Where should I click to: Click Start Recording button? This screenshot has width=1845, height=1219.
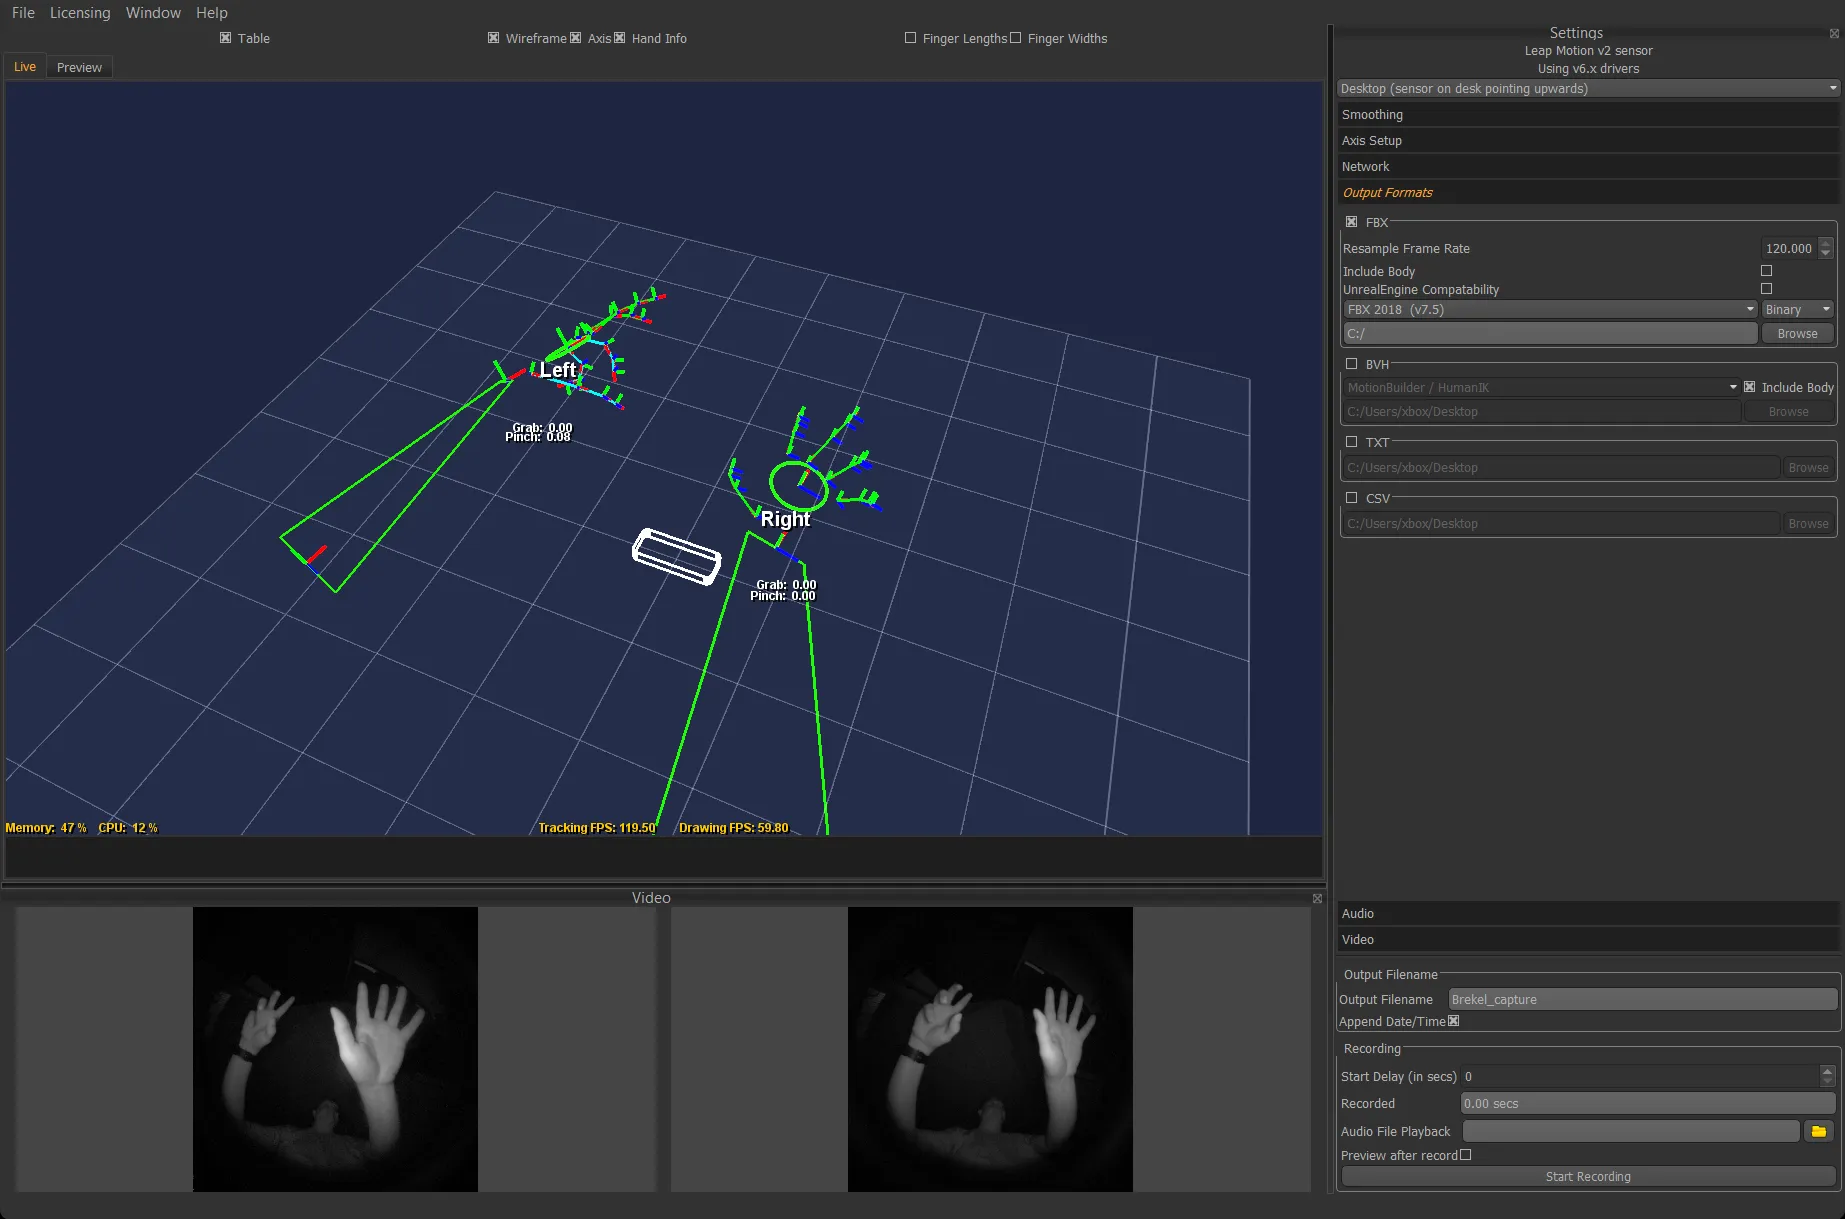coord(1588,1177)
